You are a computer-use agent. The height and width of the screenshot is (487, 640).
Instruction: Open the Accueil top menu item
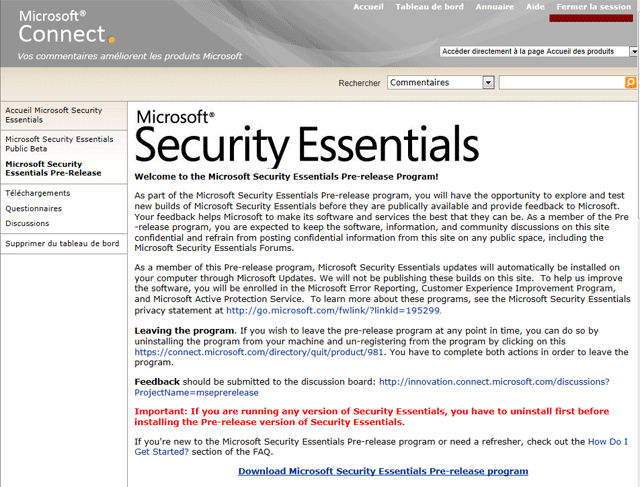(x=369, y=7)
